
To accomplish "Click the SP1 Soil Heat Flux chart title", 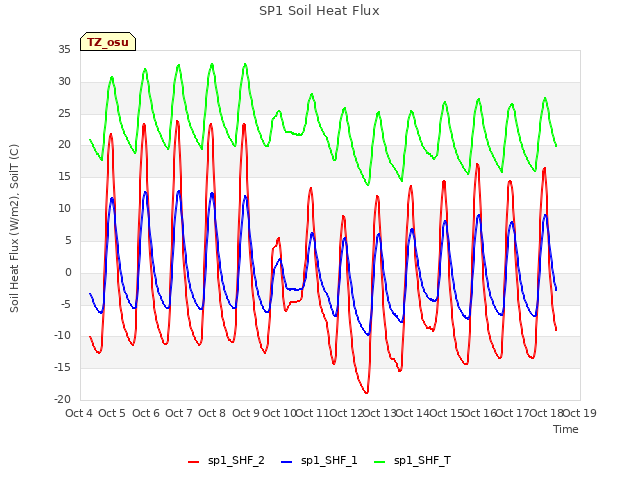I will pyautogui.click(x=319, y=11).
